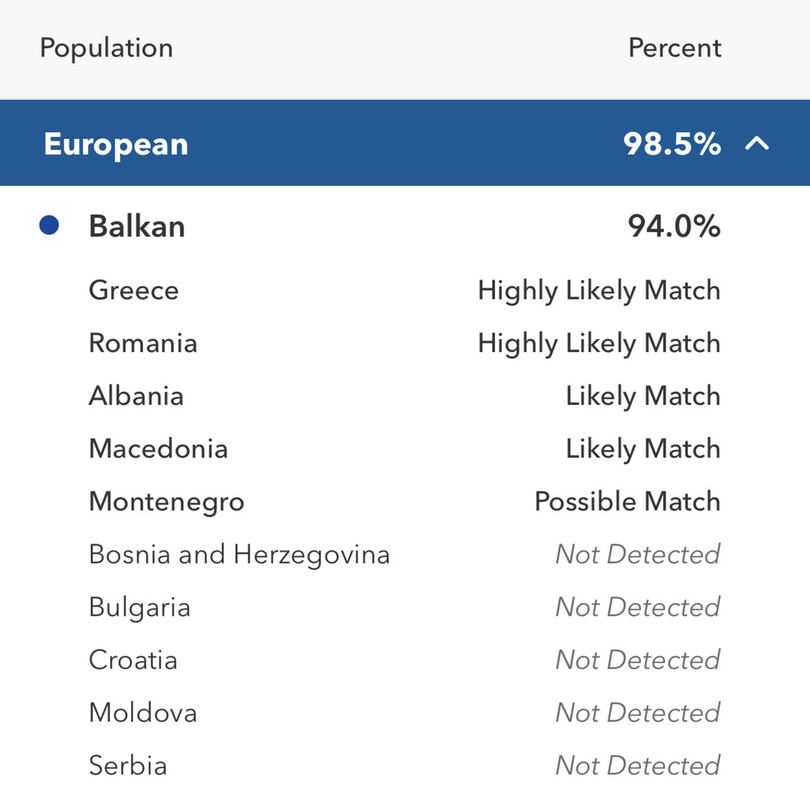This screenshot has height=800, width=810.
Task: Select the Bulgaria entry
Action: click(x=405, y=607)
